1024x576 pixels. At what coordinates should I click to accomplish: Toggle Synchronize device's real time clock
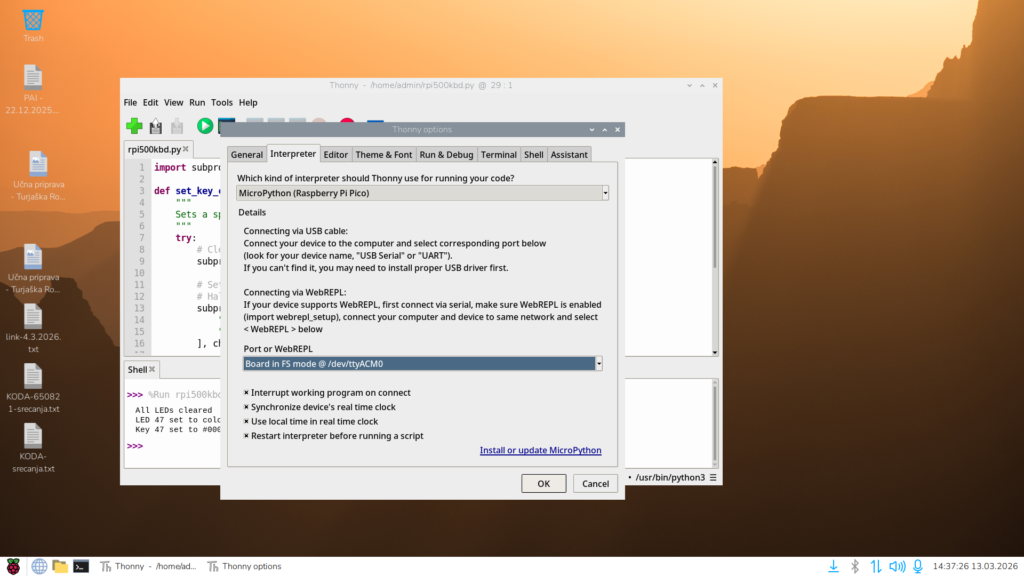point(247,407)
